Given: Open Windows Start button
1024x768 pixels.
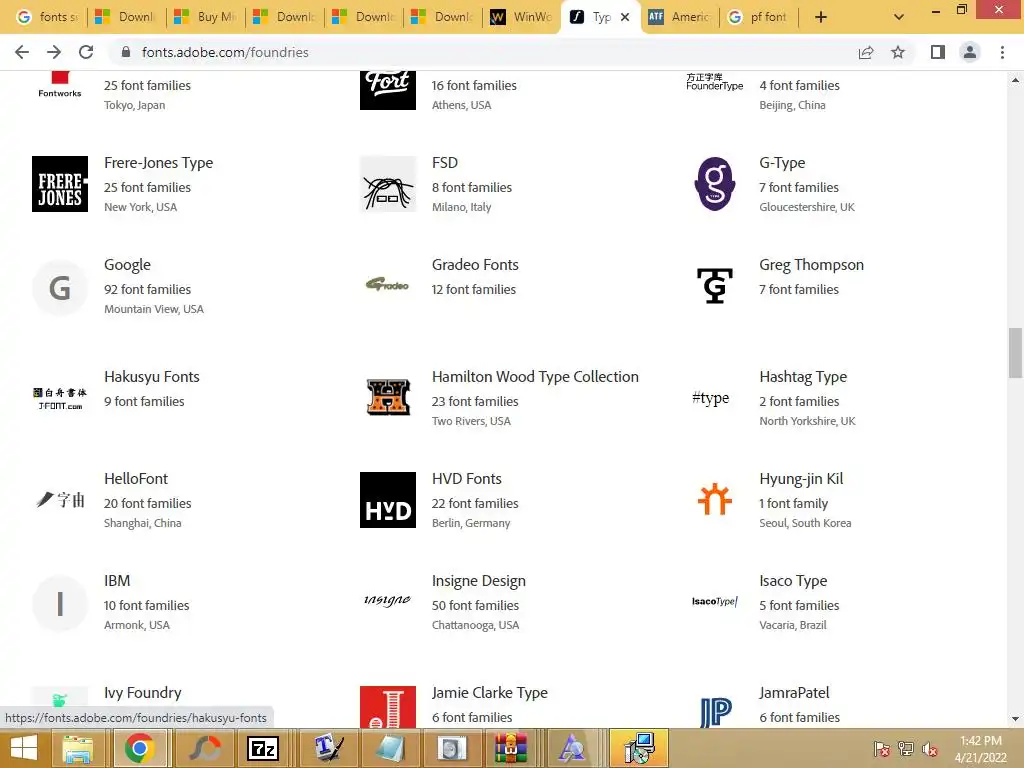Looking at the screenshot, I should coord(24,748).
